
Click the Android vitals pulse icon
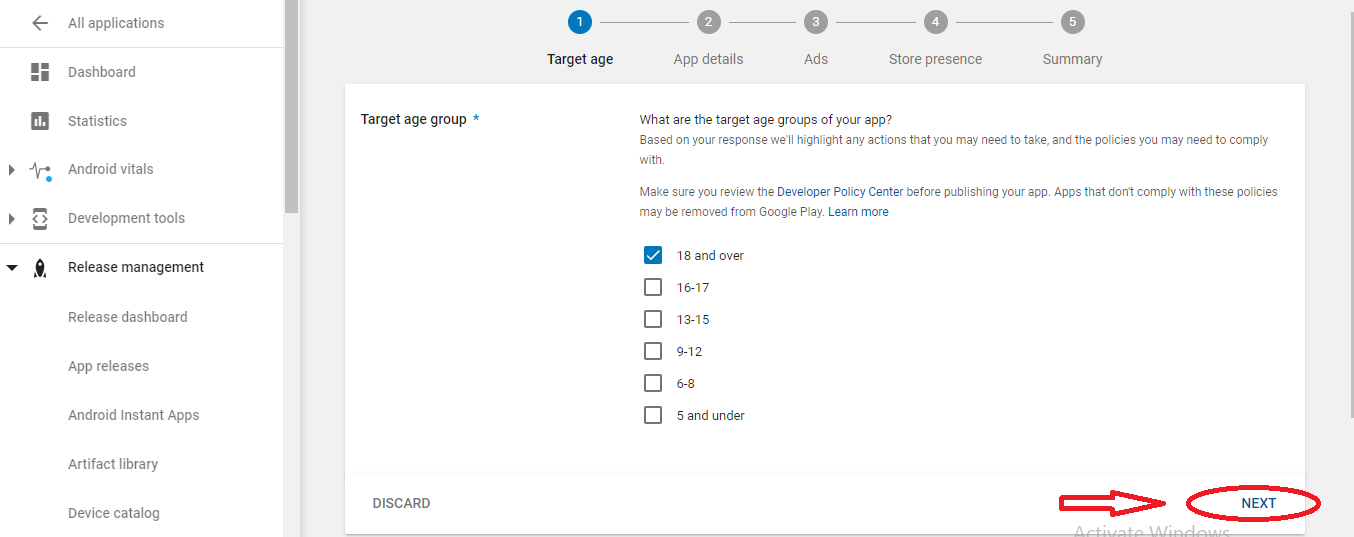coord(40,170)
